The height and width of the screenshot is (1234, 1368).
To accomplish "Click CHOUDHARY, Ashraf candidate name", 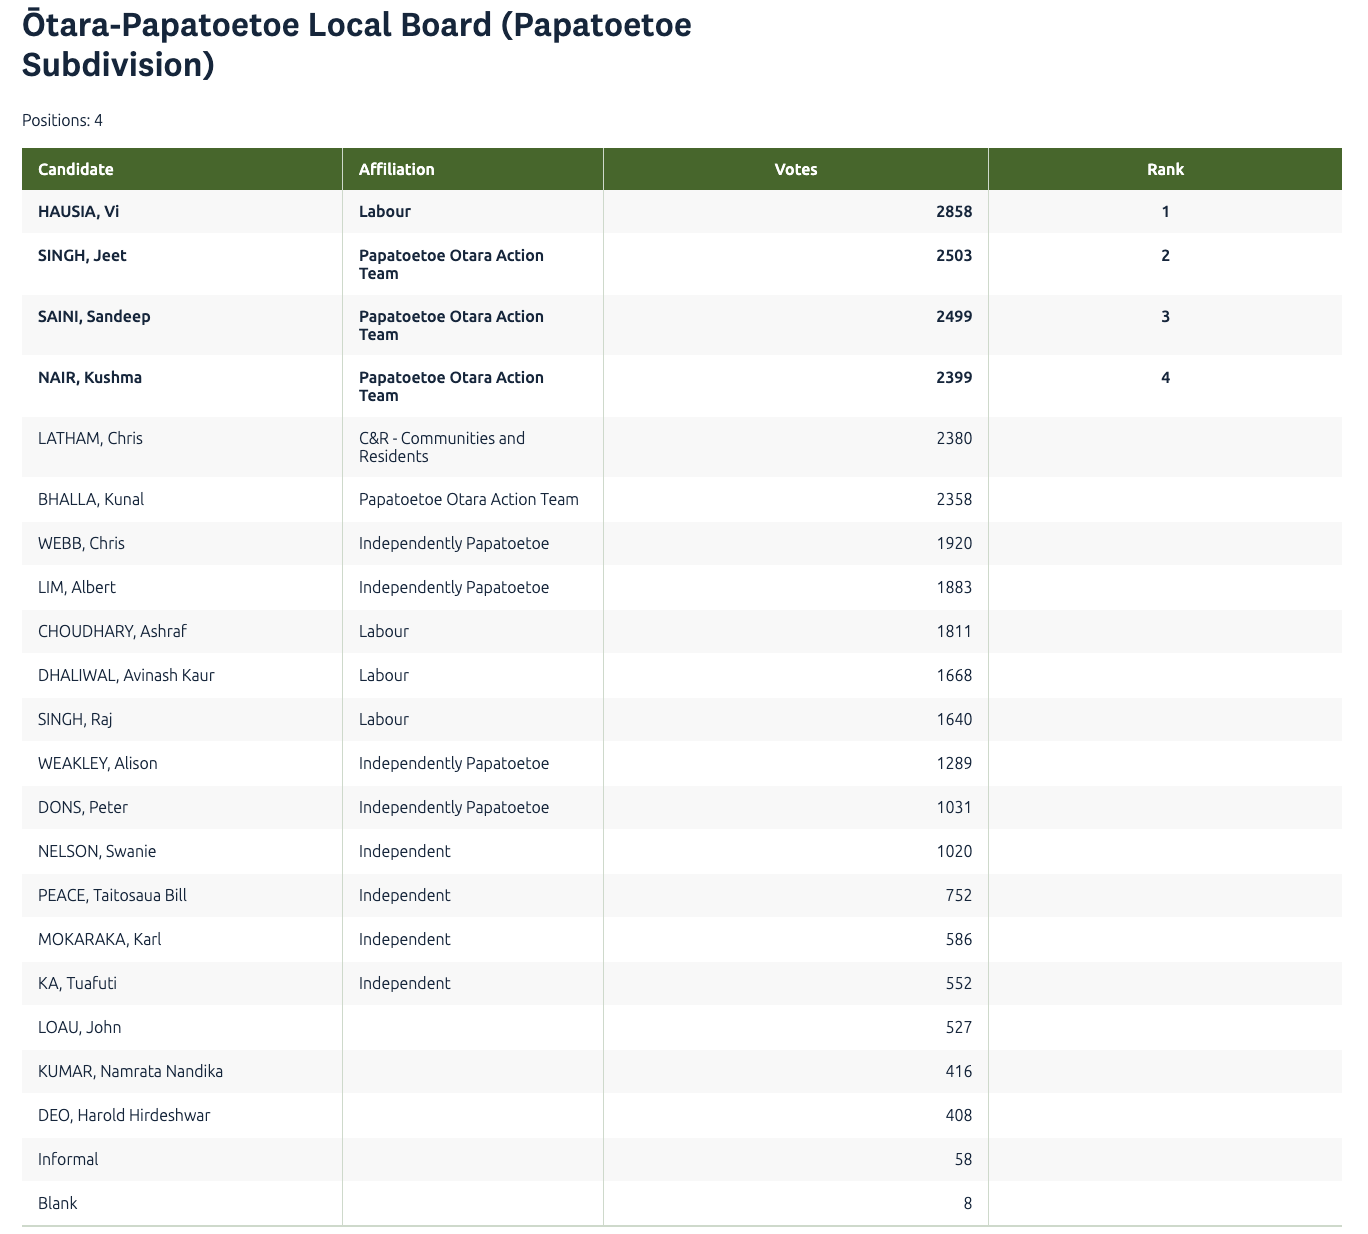I will pyautogui.click(x=112, y=631).
